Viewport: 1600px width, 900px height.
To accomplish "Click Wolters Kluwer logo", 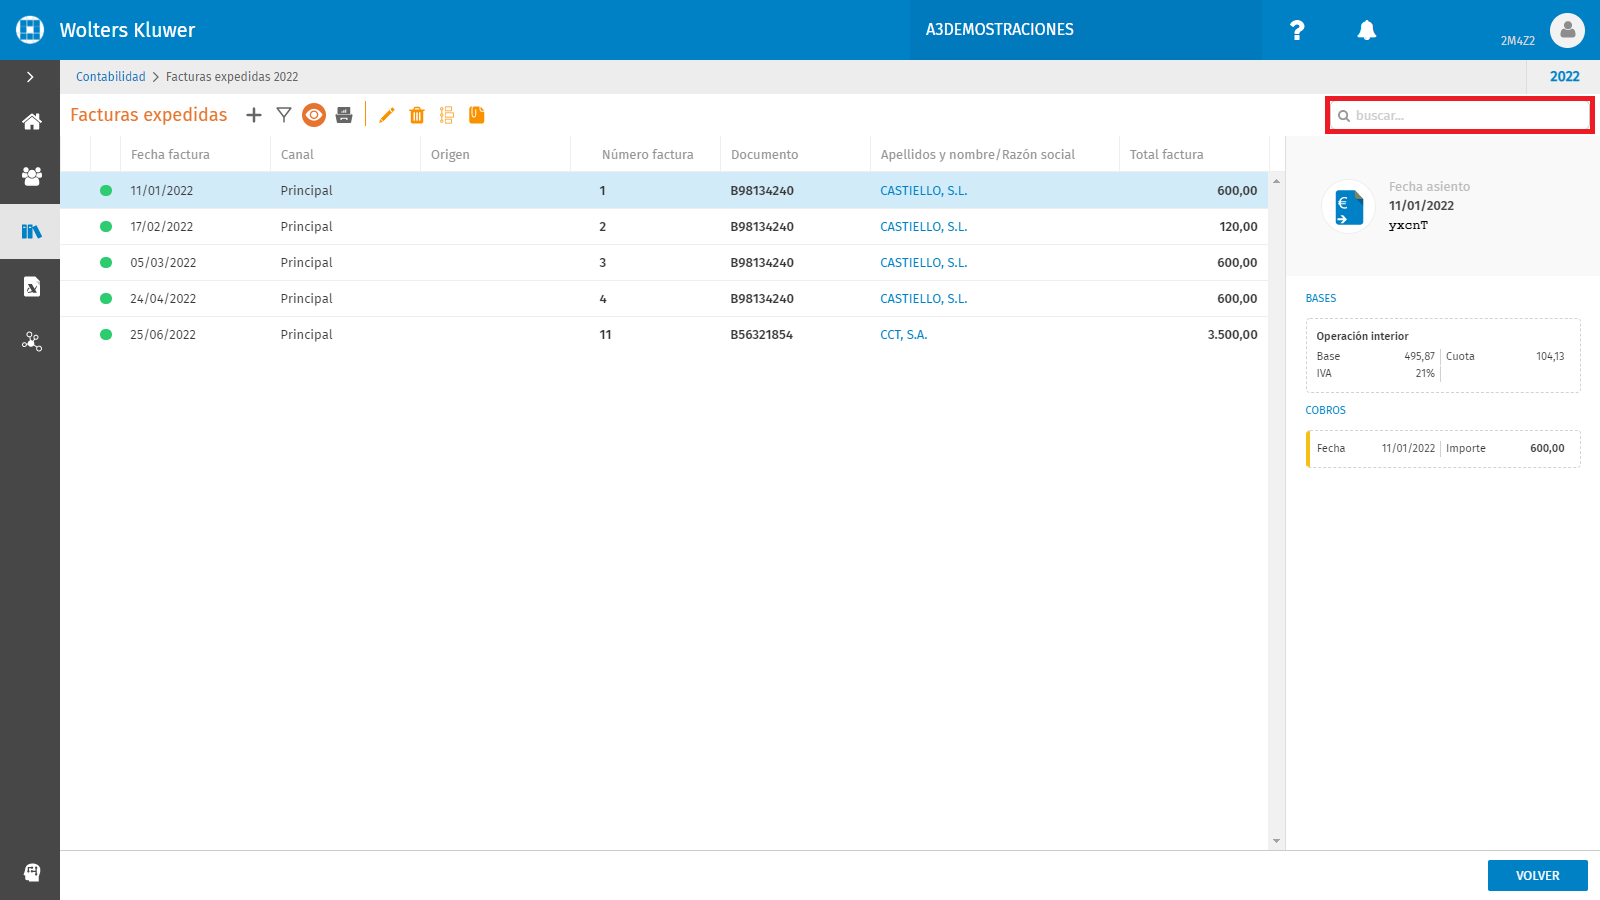I will tap(30, 30).
